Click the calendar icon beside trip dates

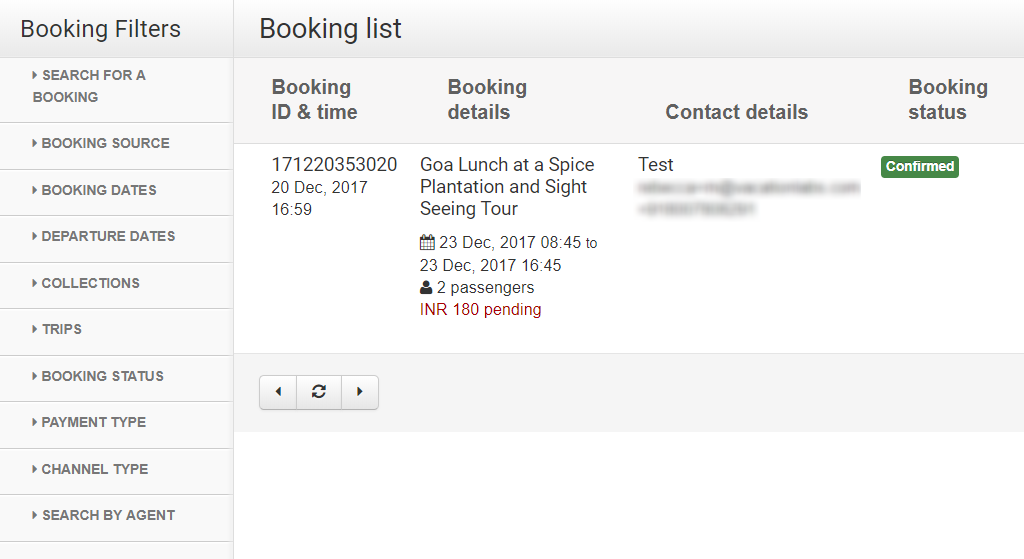coord(427,243)
